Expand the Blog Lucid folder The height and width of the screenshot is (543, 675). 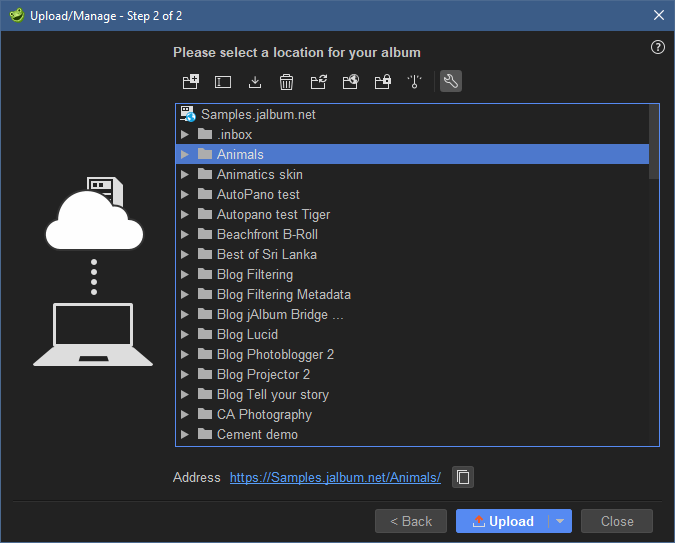point(185,334)
